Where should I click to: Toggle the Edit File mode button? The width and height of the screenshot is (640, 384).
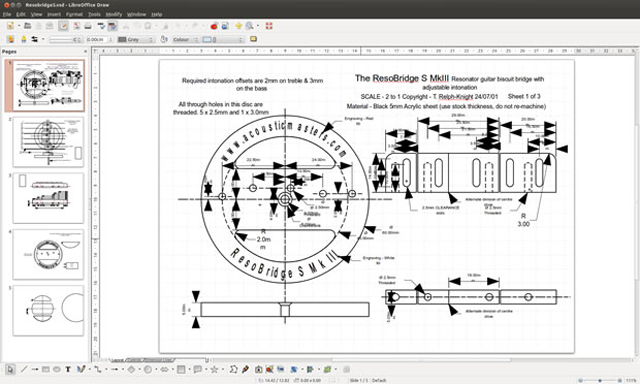pos(63,26)
